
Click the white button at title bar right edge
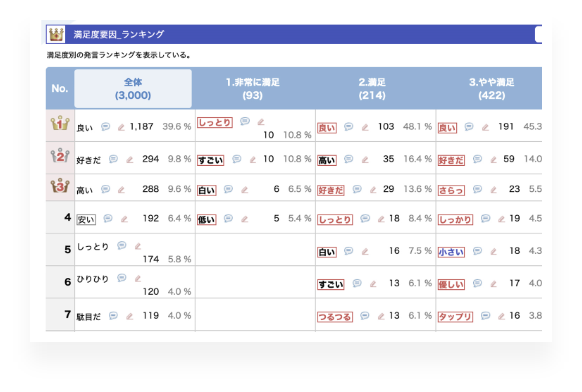point(539,35)
